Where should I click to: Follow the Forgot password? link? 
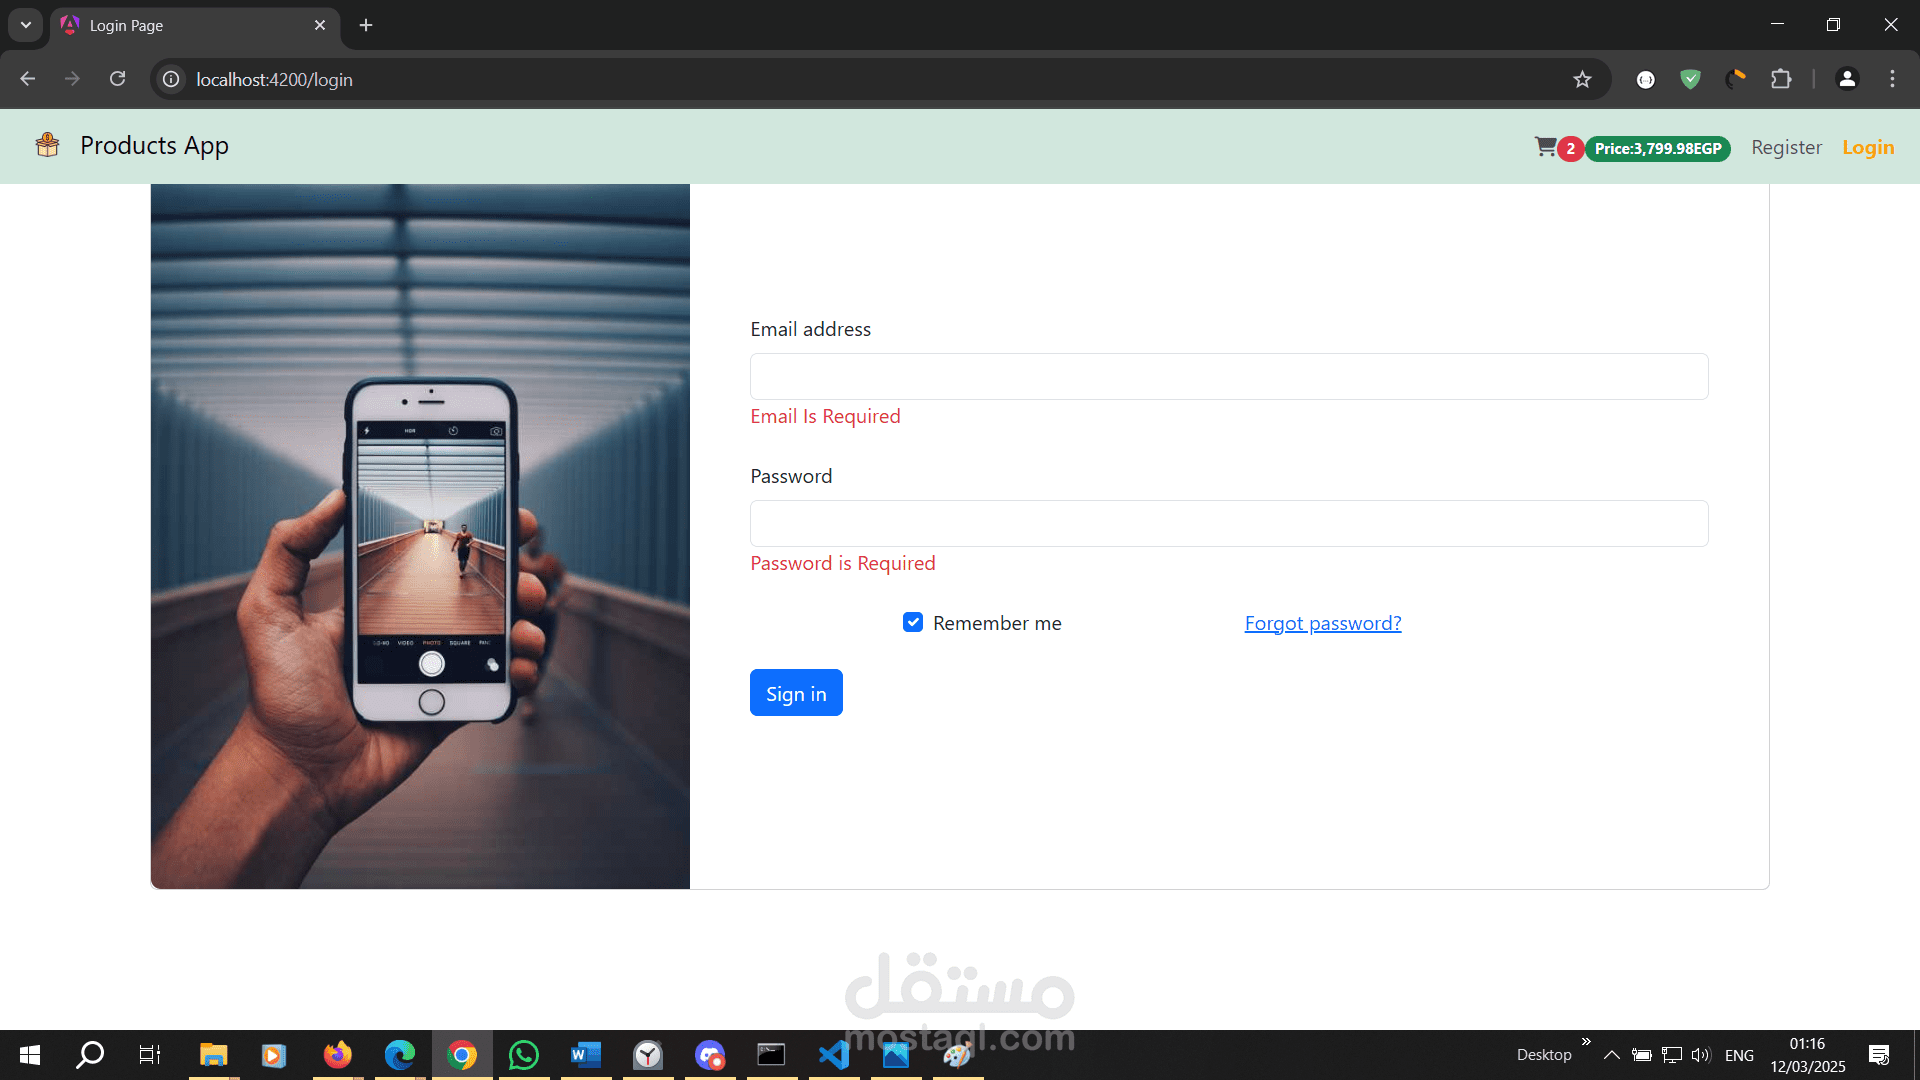[x=1322, y=623]
